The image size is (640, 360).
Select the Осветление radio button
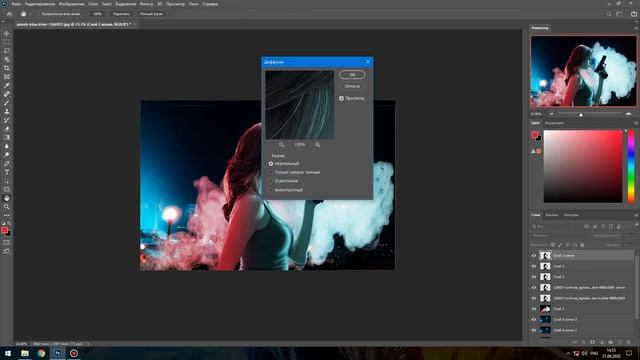pos(271,181)
